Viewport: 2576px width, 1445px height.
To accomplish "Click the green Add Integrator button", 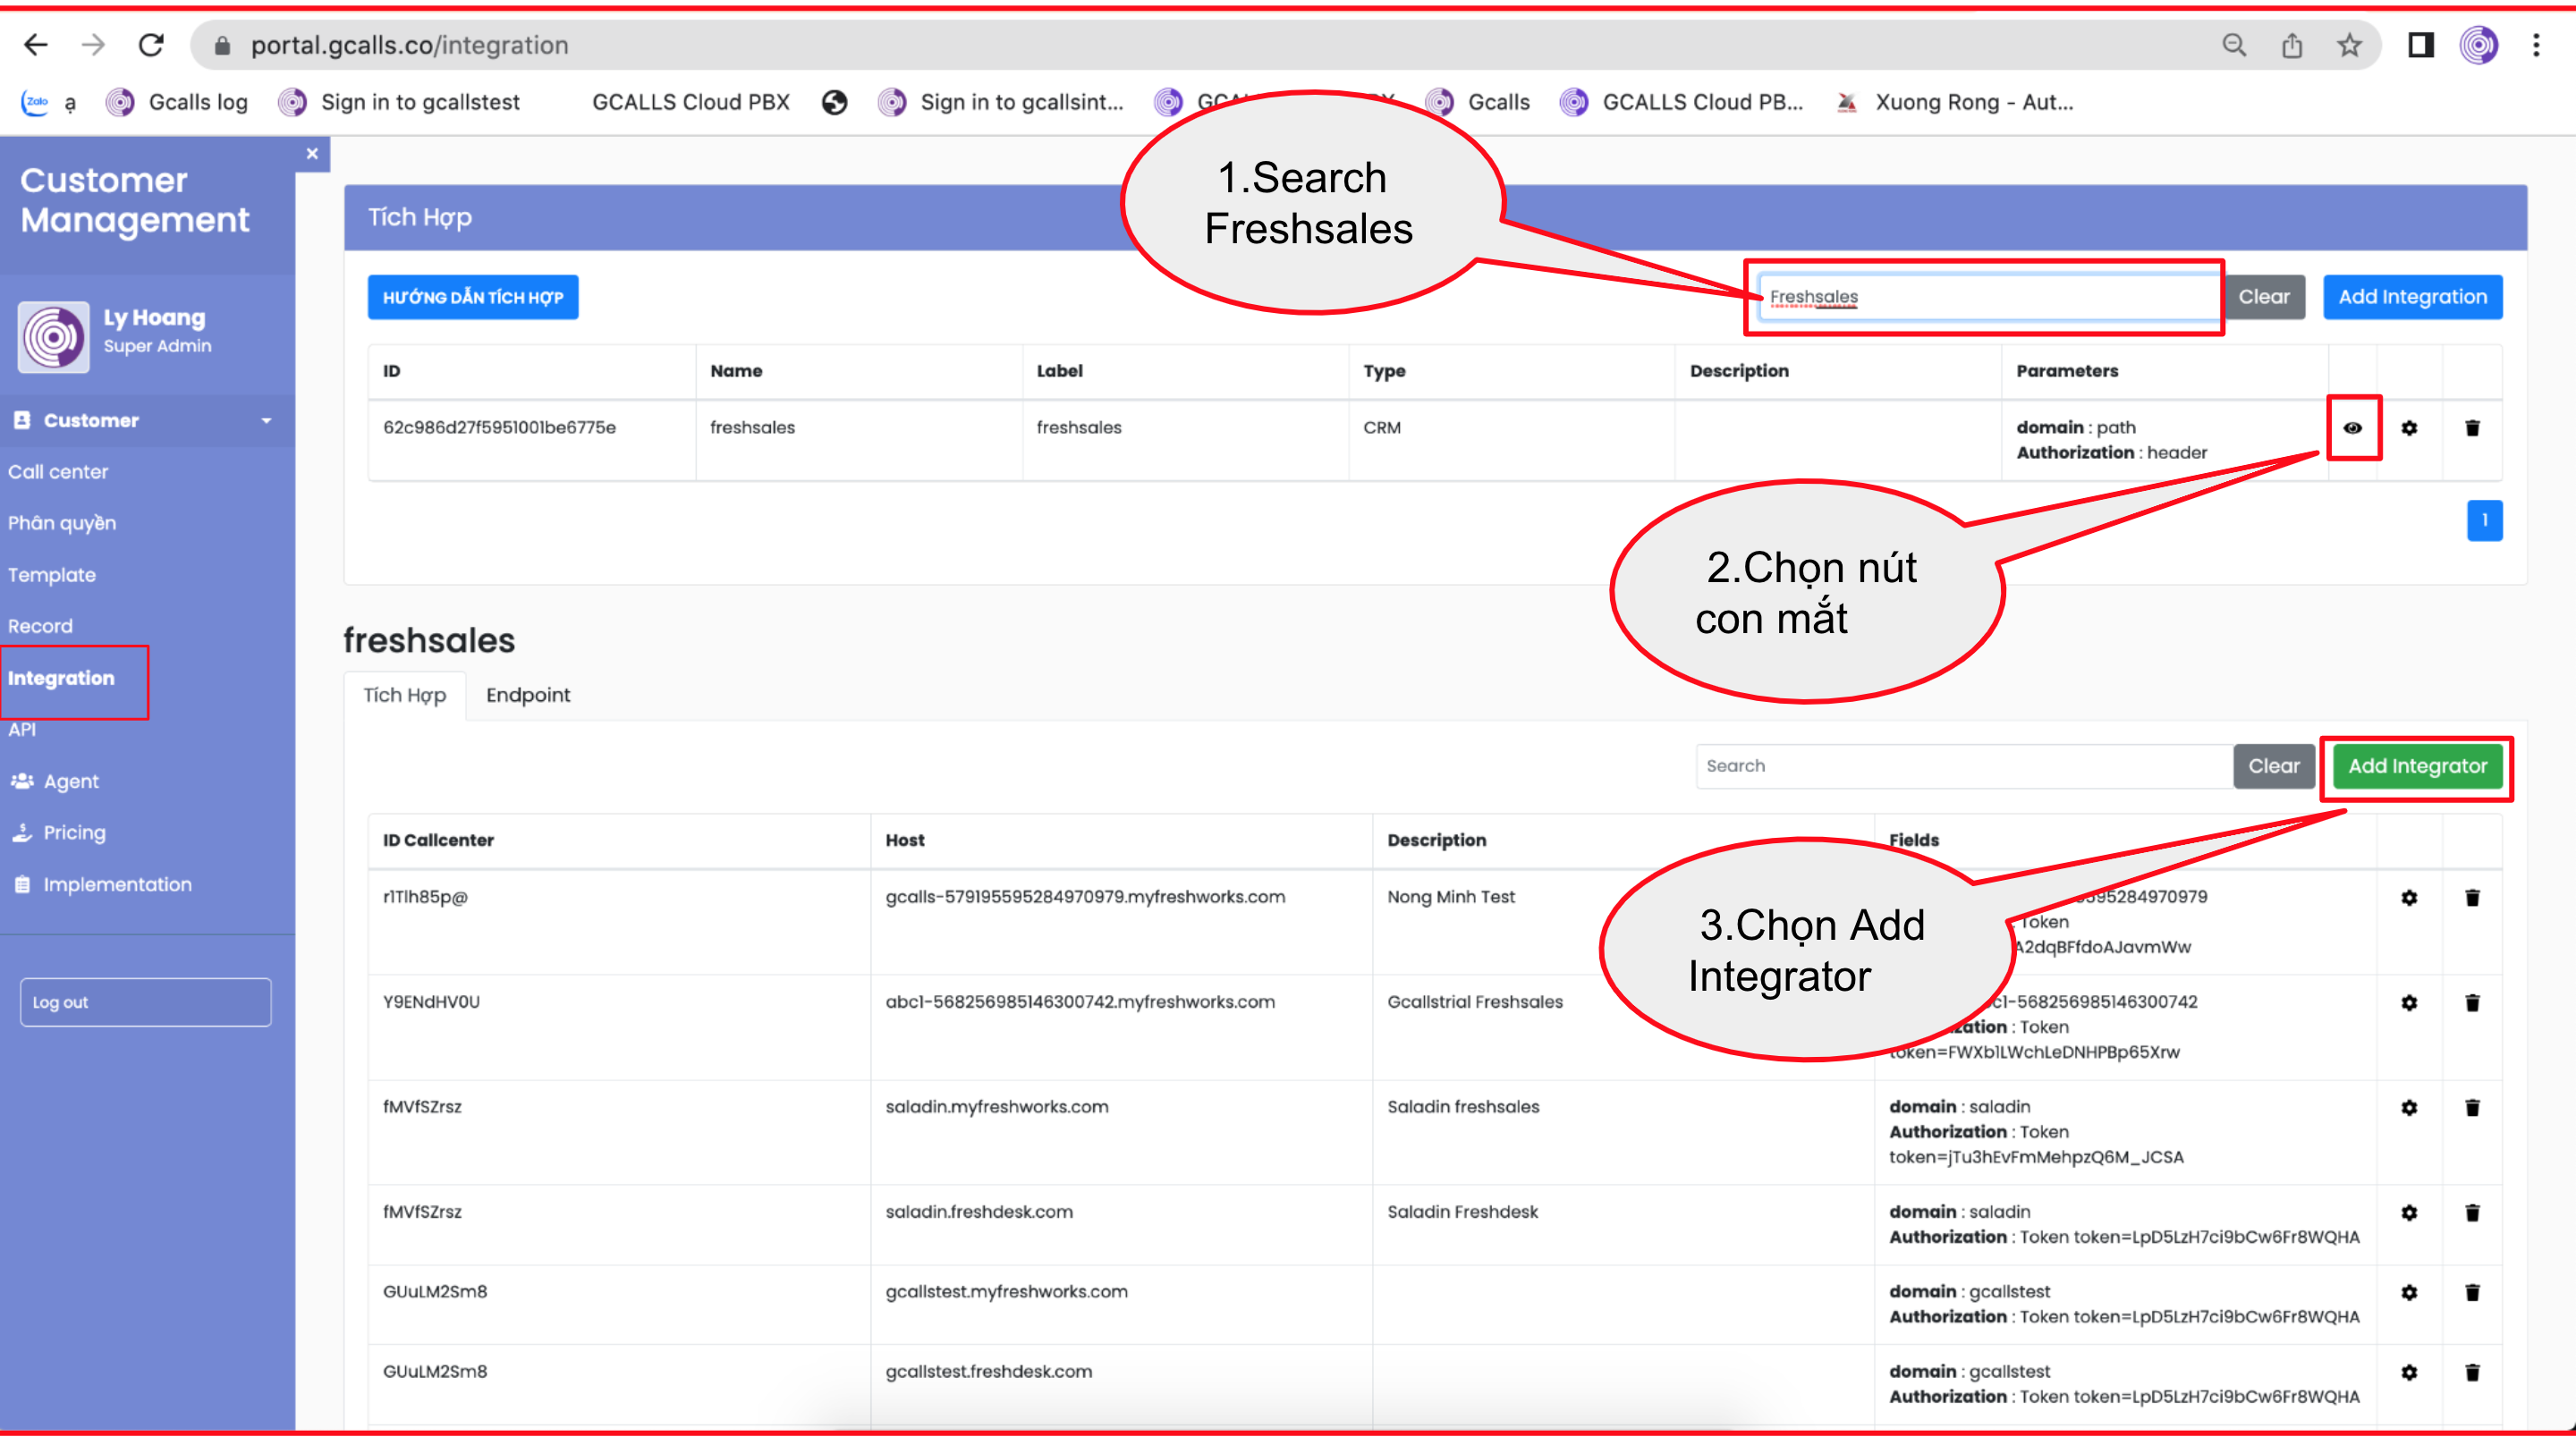I will (x=2417, y=766).
